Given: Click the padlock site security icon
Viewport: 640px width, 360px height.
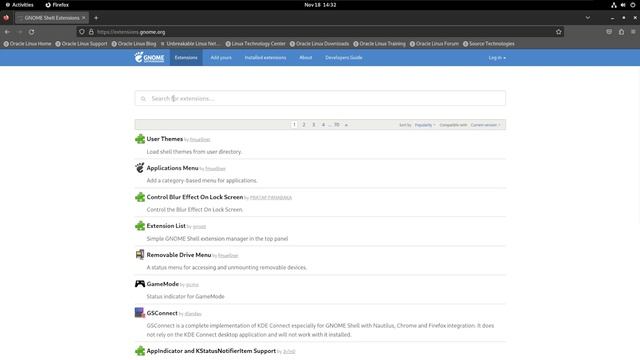Looking at the screenshot, I should pyautogui.click(x=91, y=32).
